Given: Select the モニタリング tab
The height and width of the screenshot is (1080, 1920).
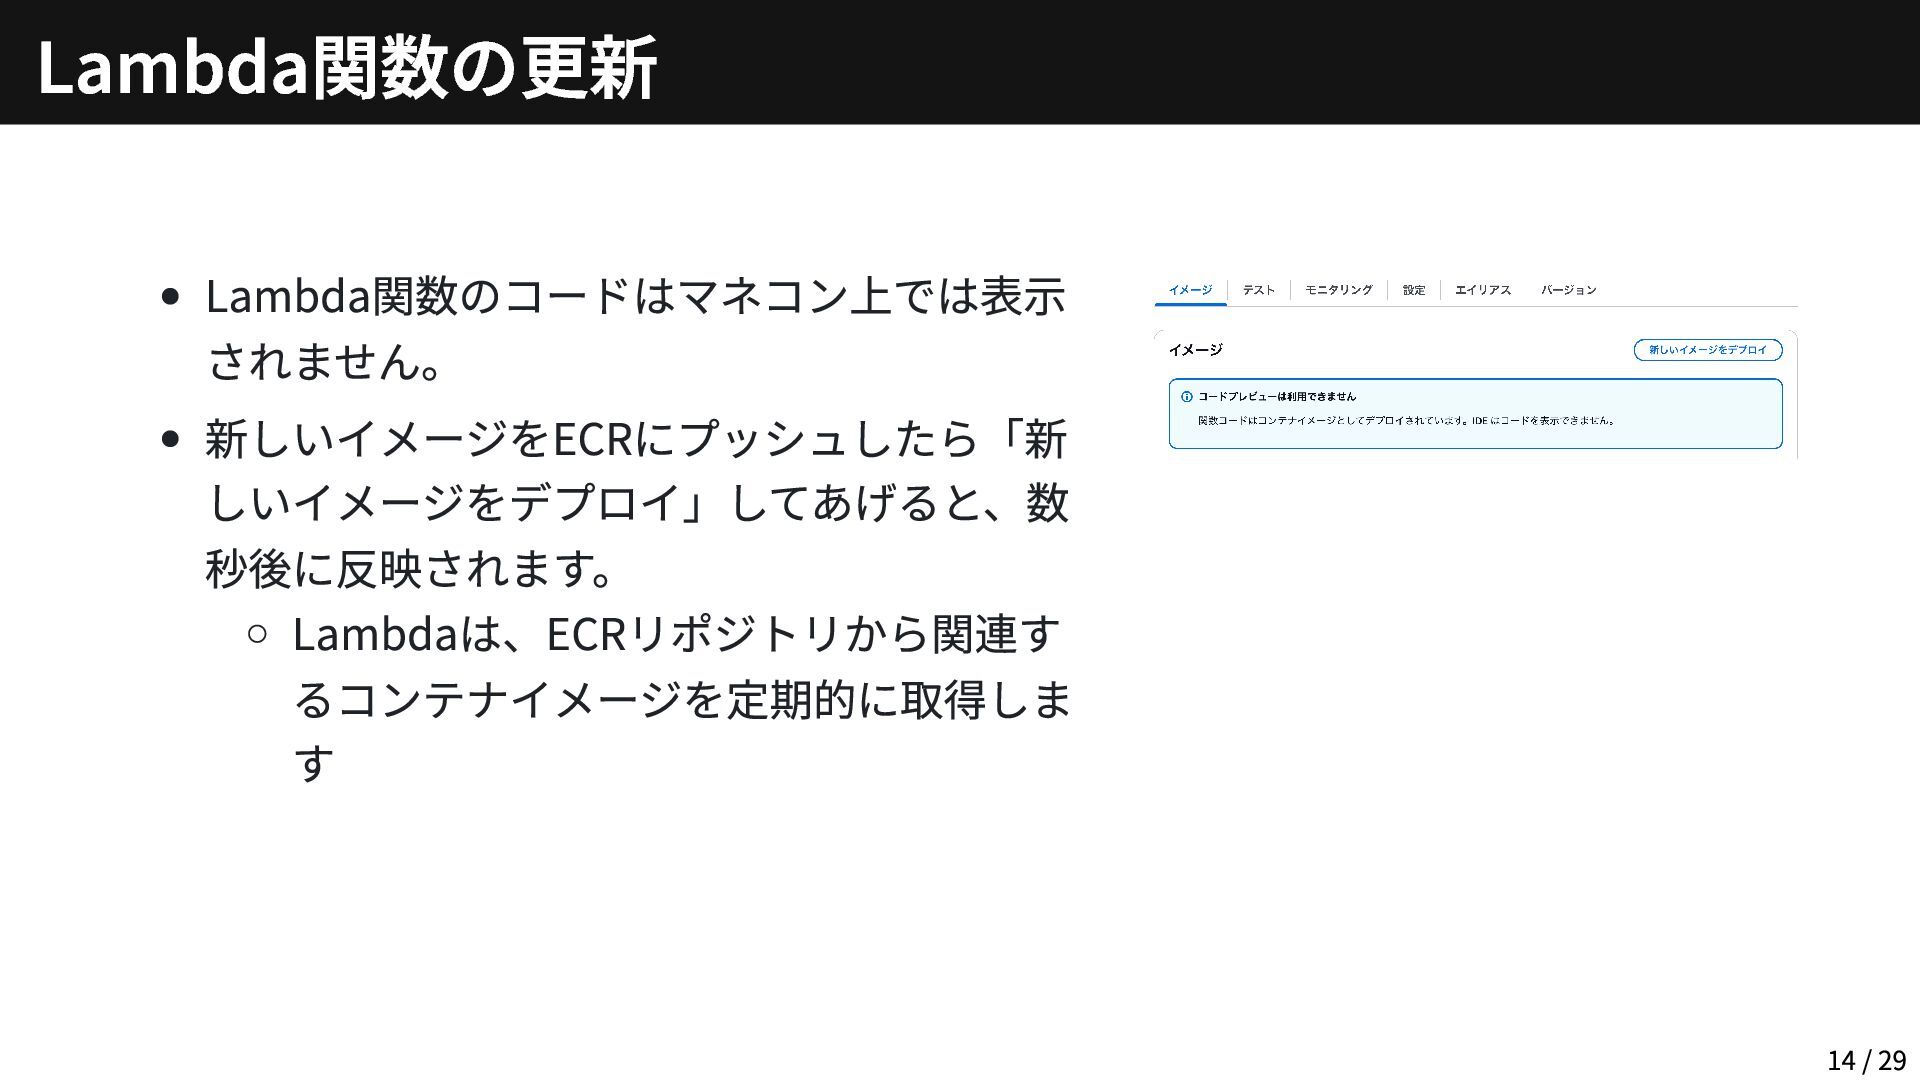Looking at the screenshot, I should (x=1338, y=290).
